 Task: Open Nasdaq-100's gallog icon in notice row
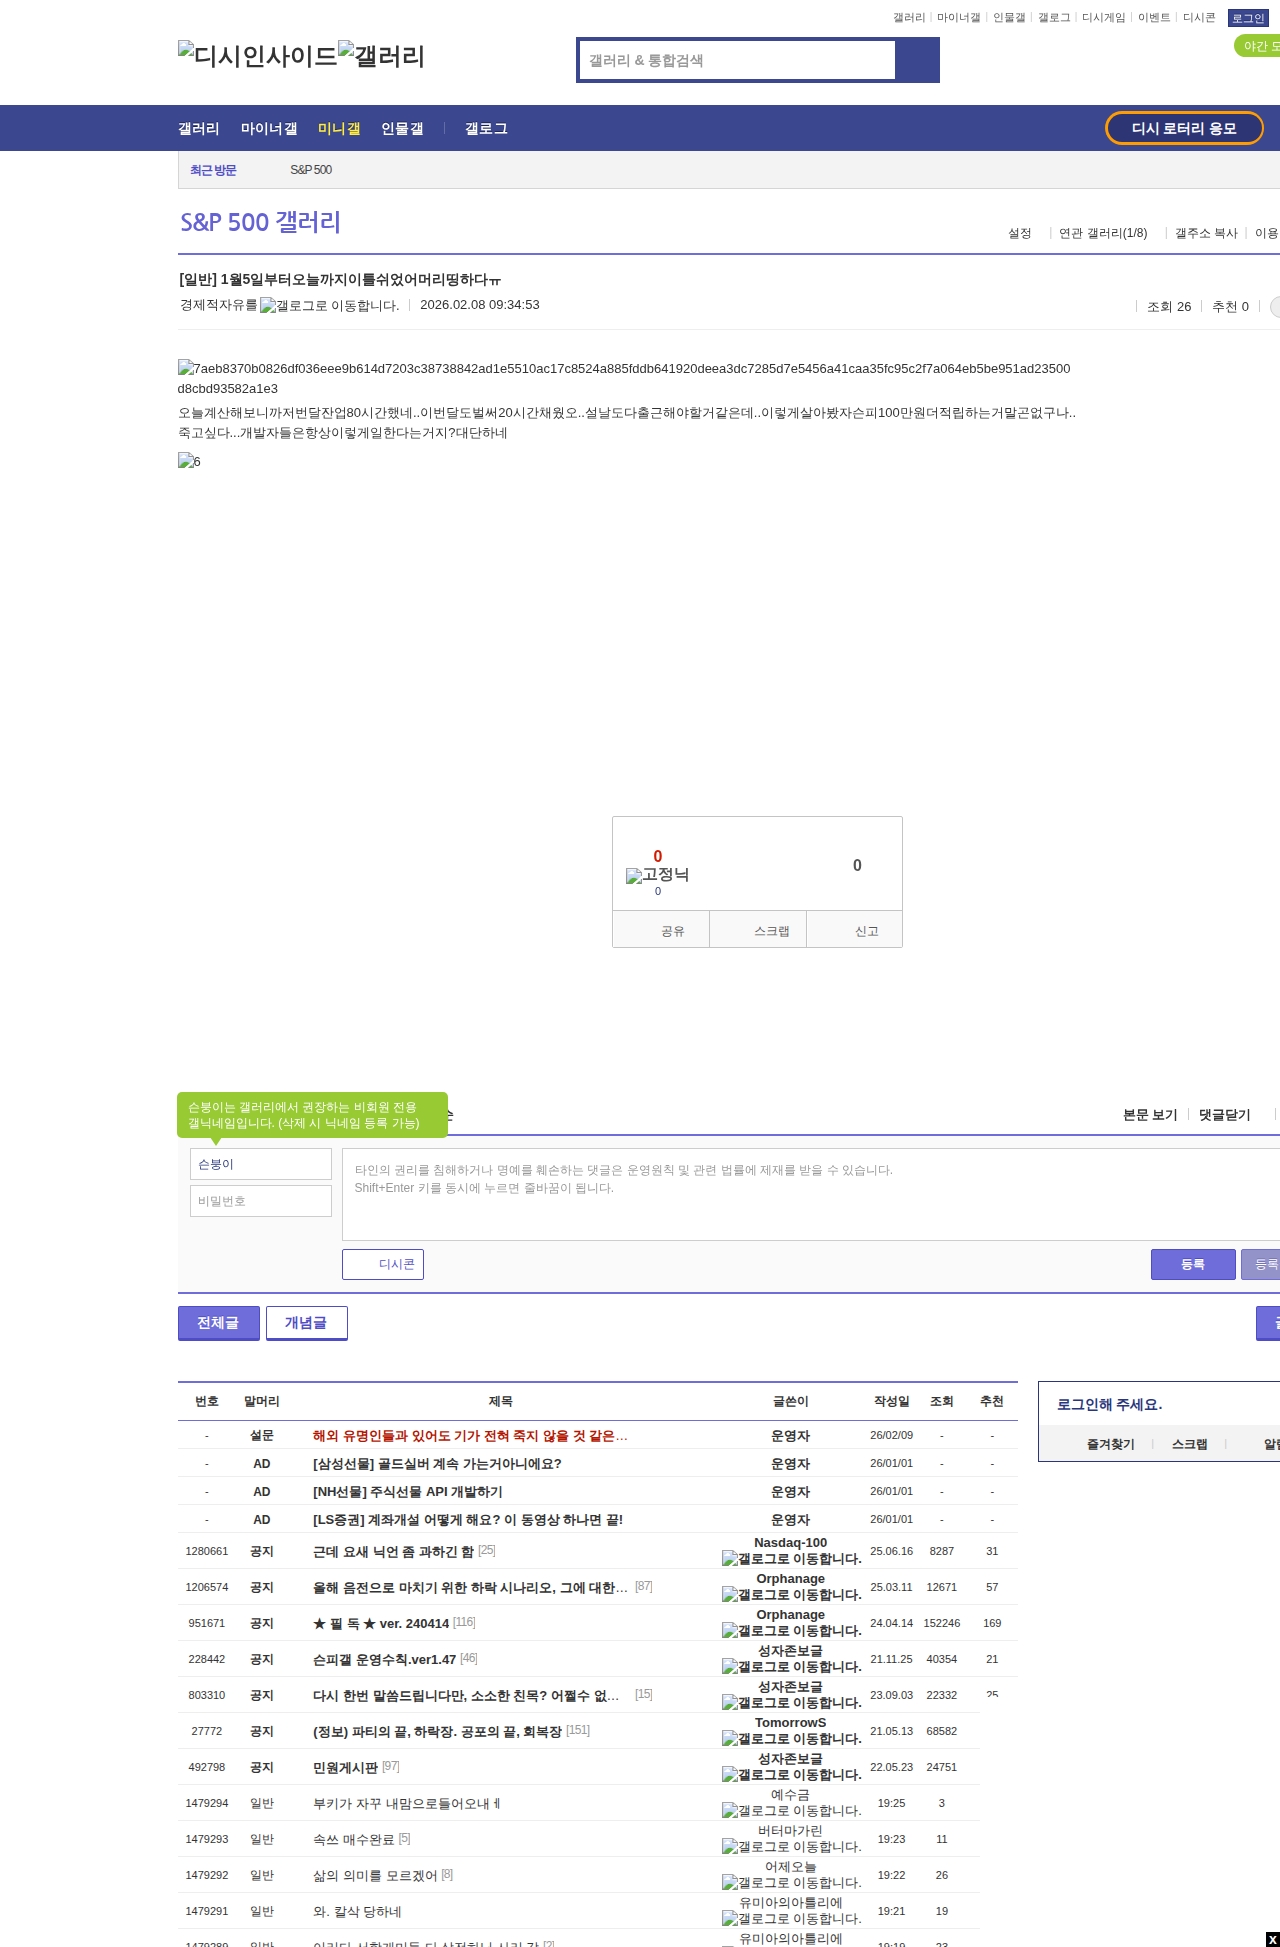click(791, 1559)
